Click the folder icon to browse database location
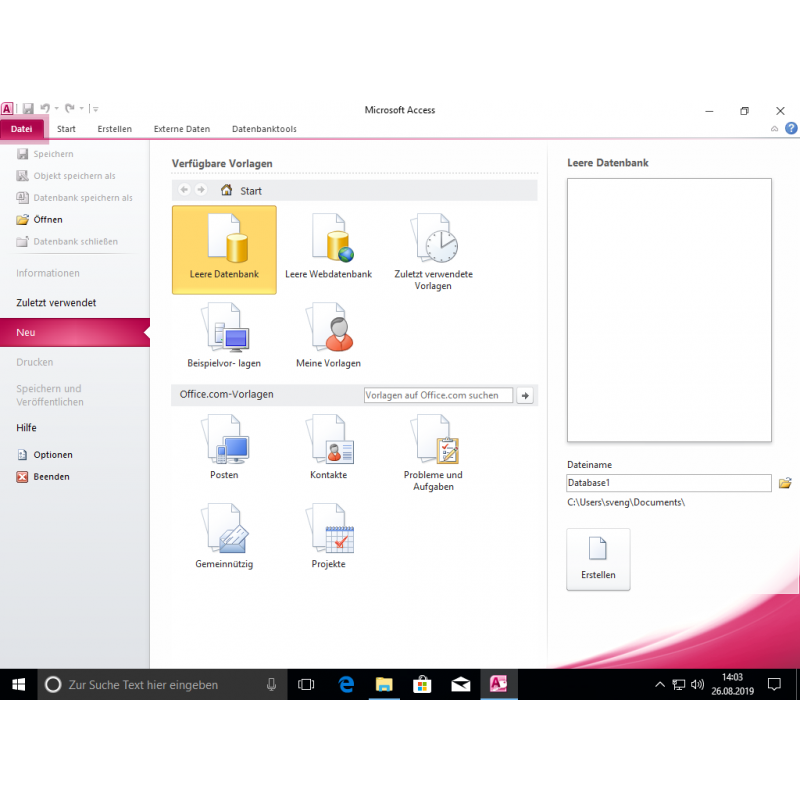Image resolution: width=800 pixels, height=800 pixels. pos(785,483)
